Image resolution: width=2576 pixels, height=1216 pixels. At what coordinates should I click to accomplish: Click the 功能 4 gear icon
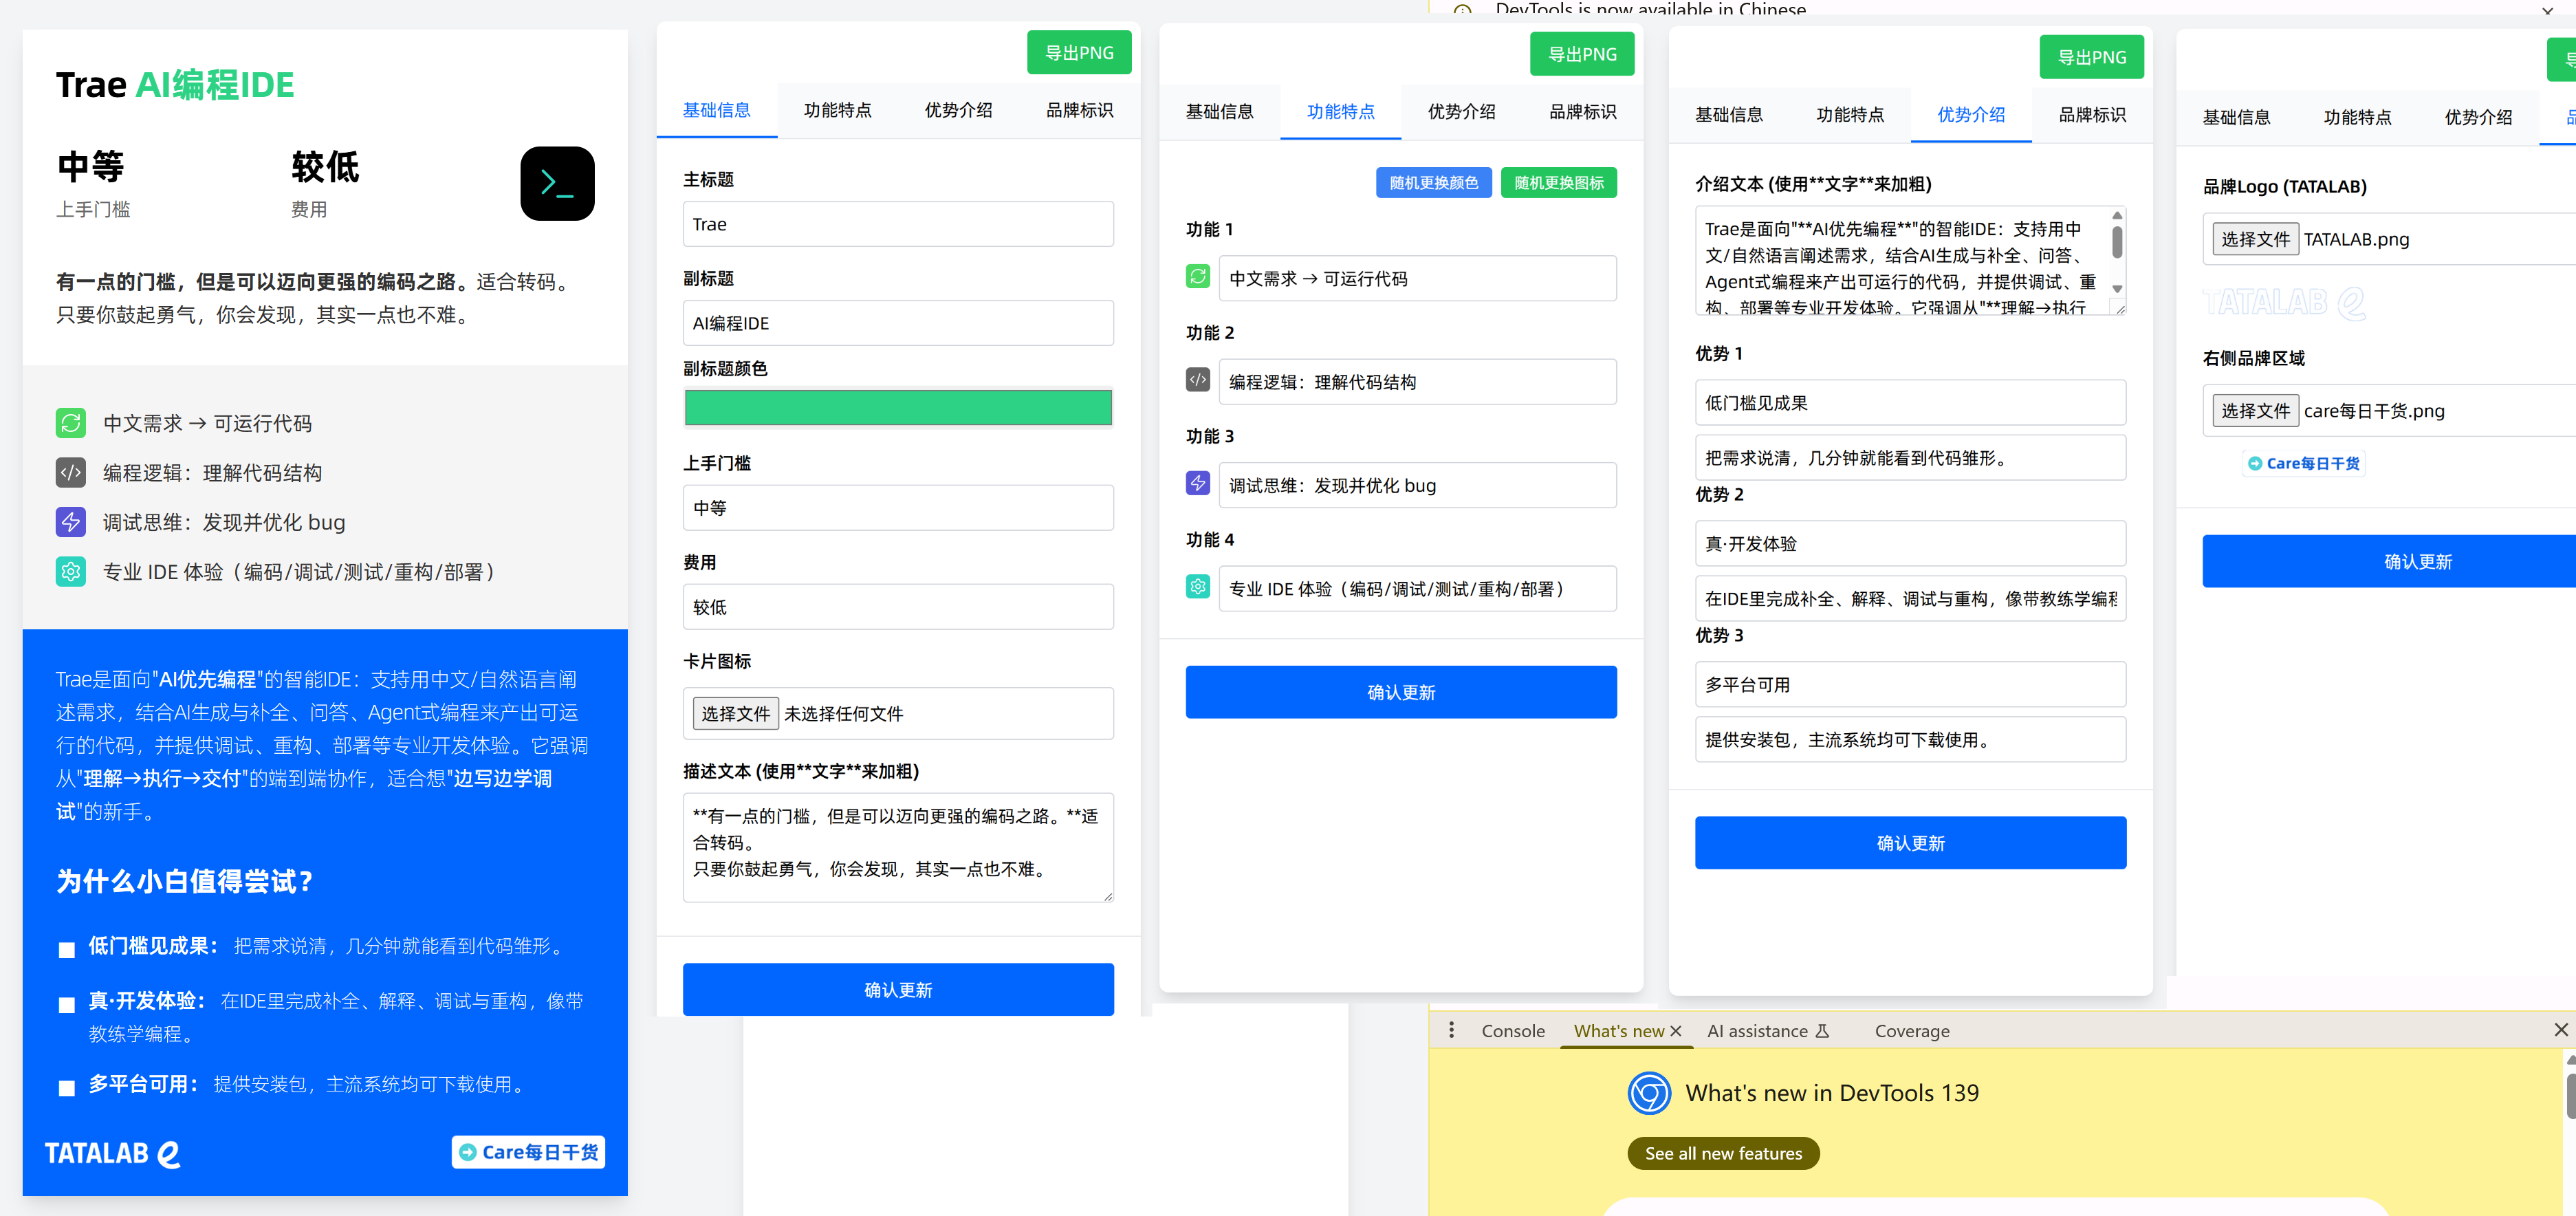1197,587
